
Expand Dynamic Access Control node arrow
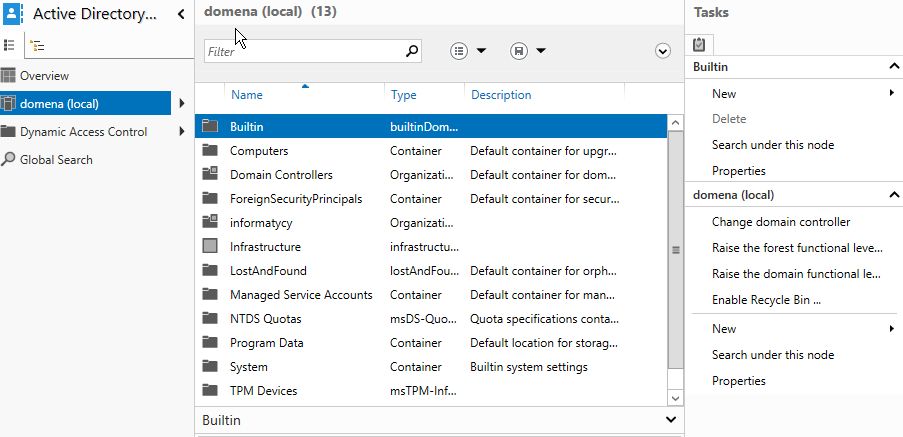[182, 131]
